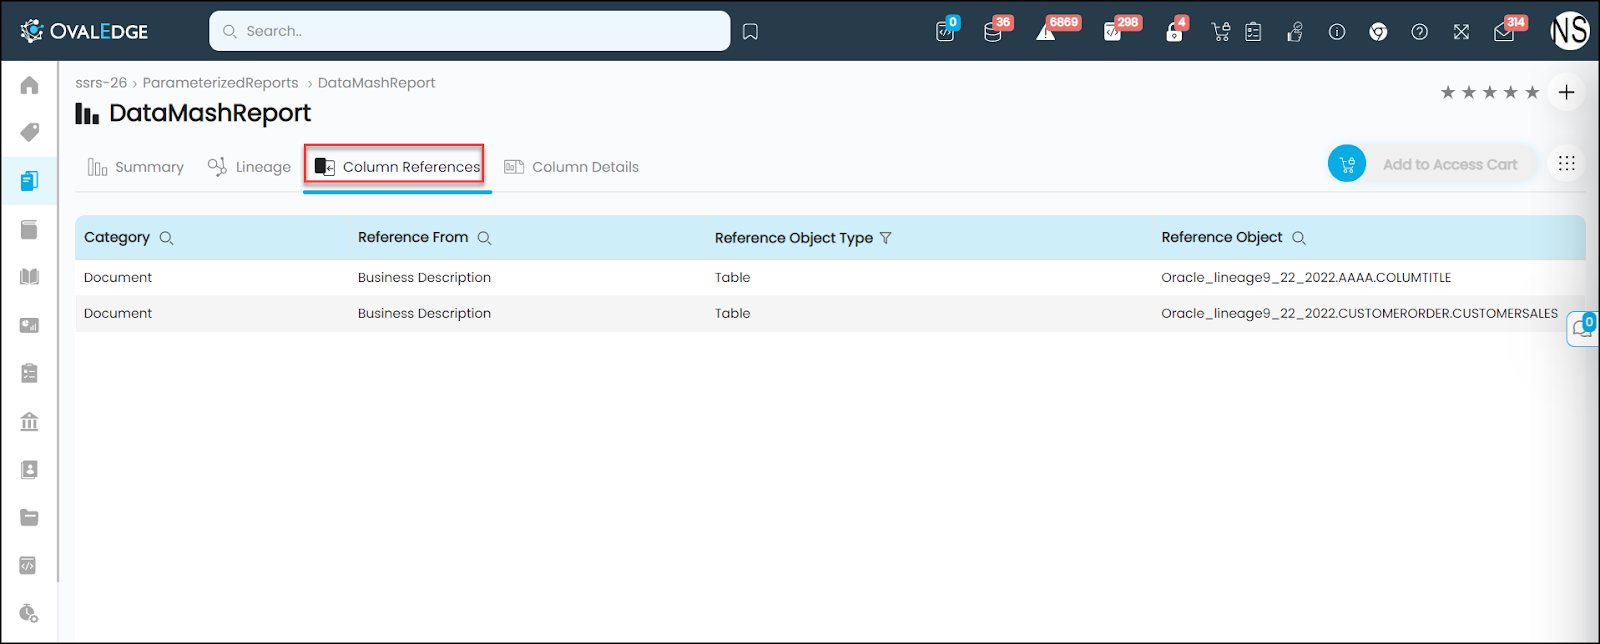The image size is (1600, 644).
Task: Open the nine-dots more options menu
Action: [1566, 163]
